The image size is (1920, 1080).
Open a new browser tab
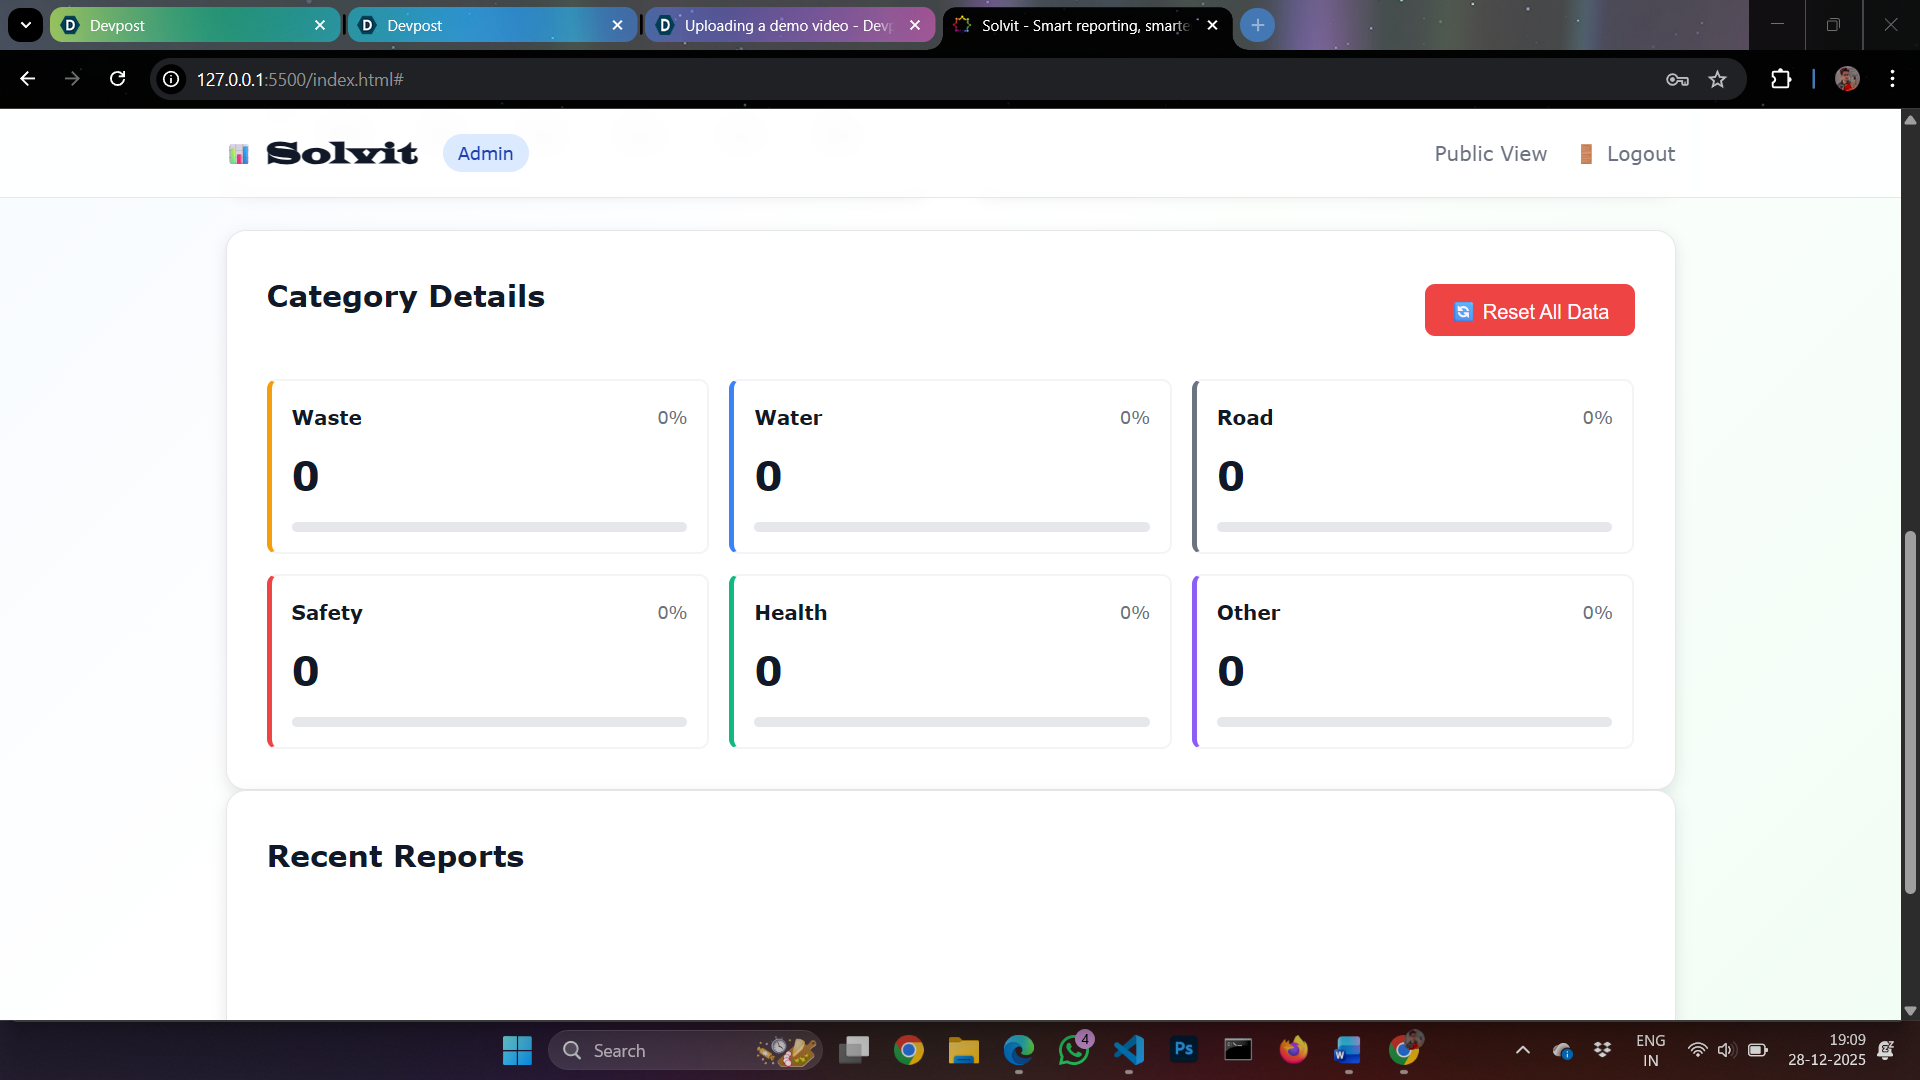[1257, 25]
